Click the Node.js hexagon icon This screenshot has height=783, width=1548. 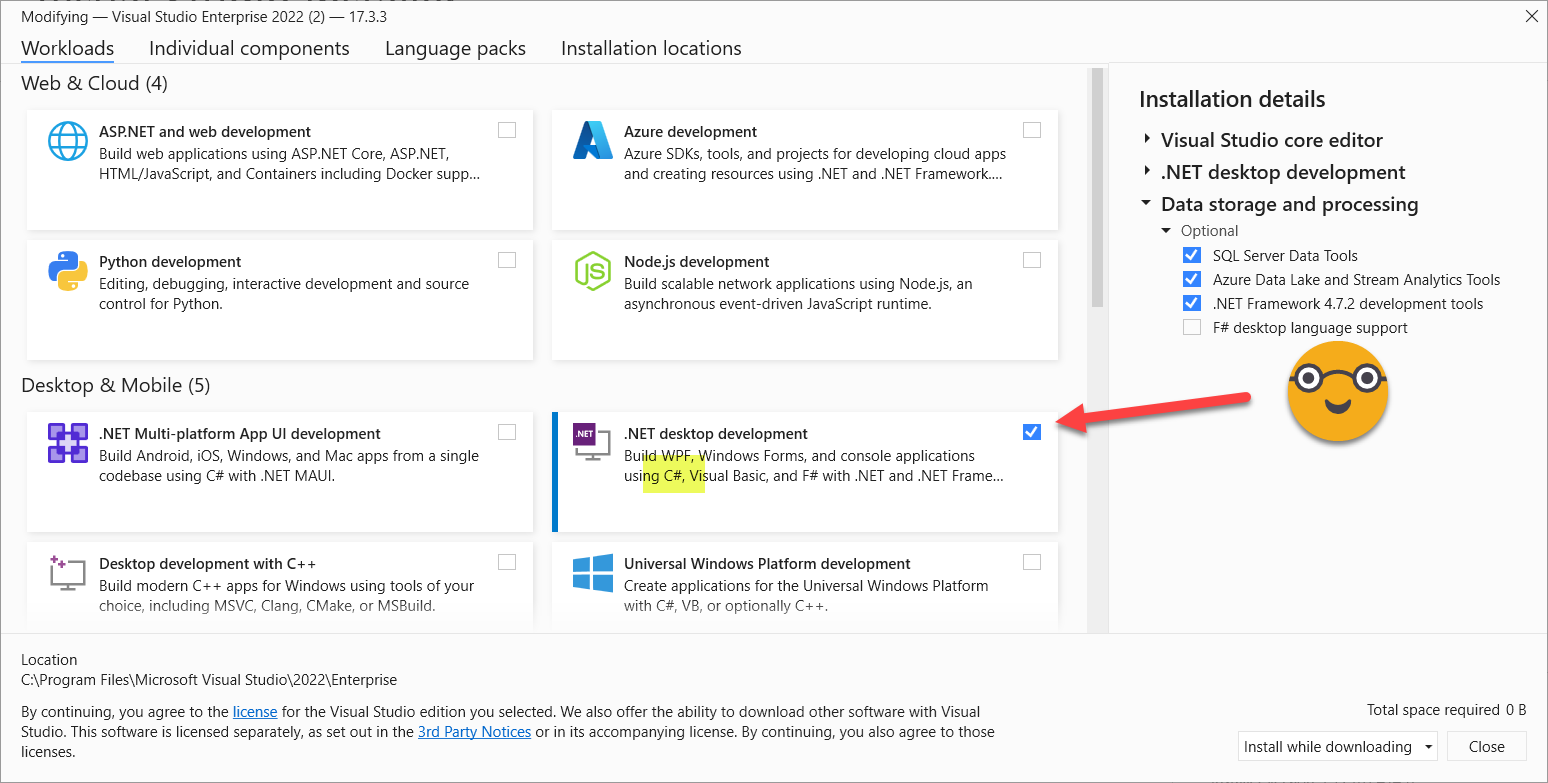[x=592, y=271]
